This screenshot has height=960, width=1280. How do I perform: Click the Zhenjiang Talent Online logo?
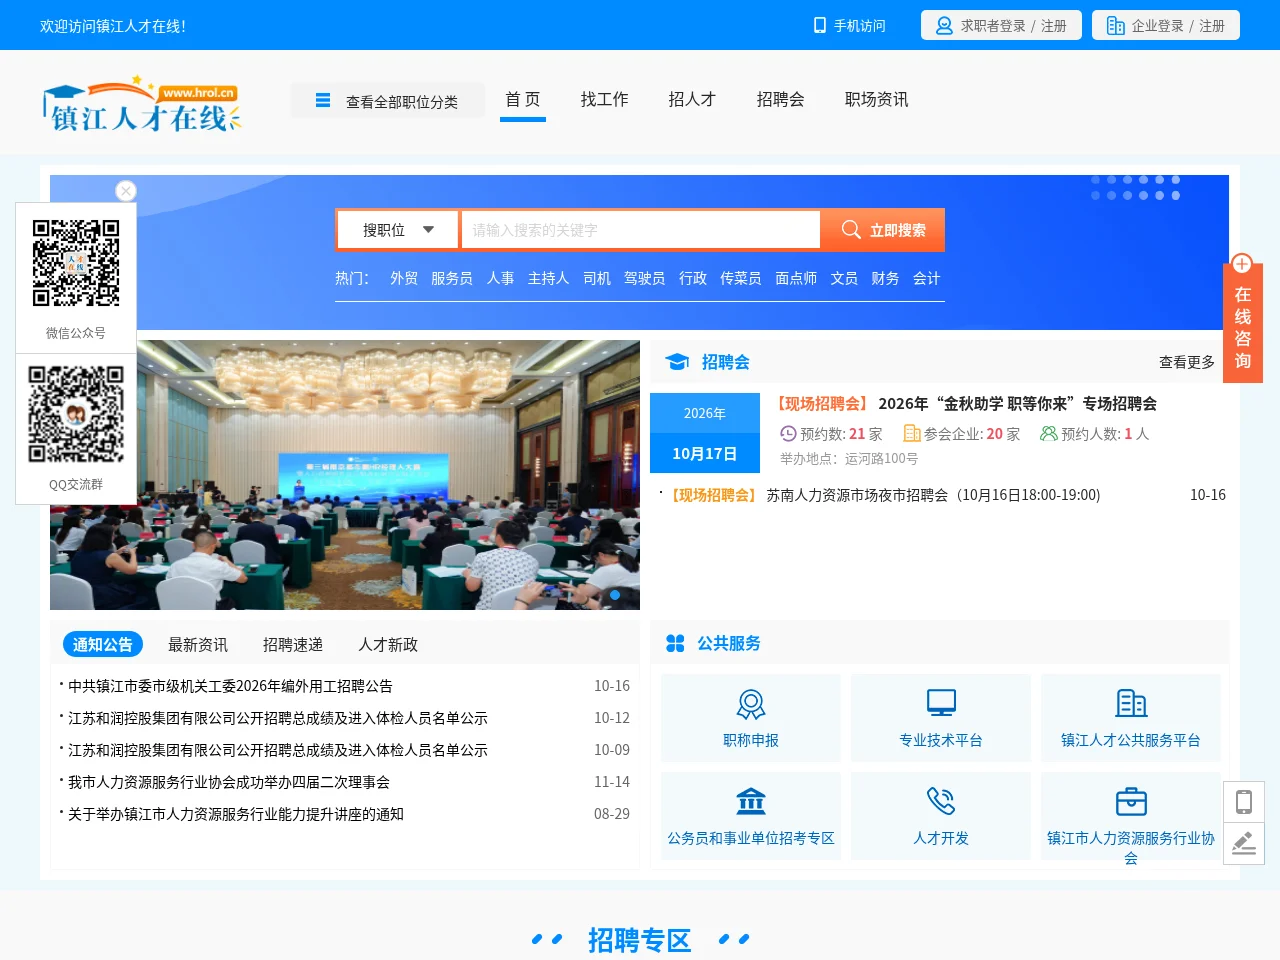pos(142,103)
